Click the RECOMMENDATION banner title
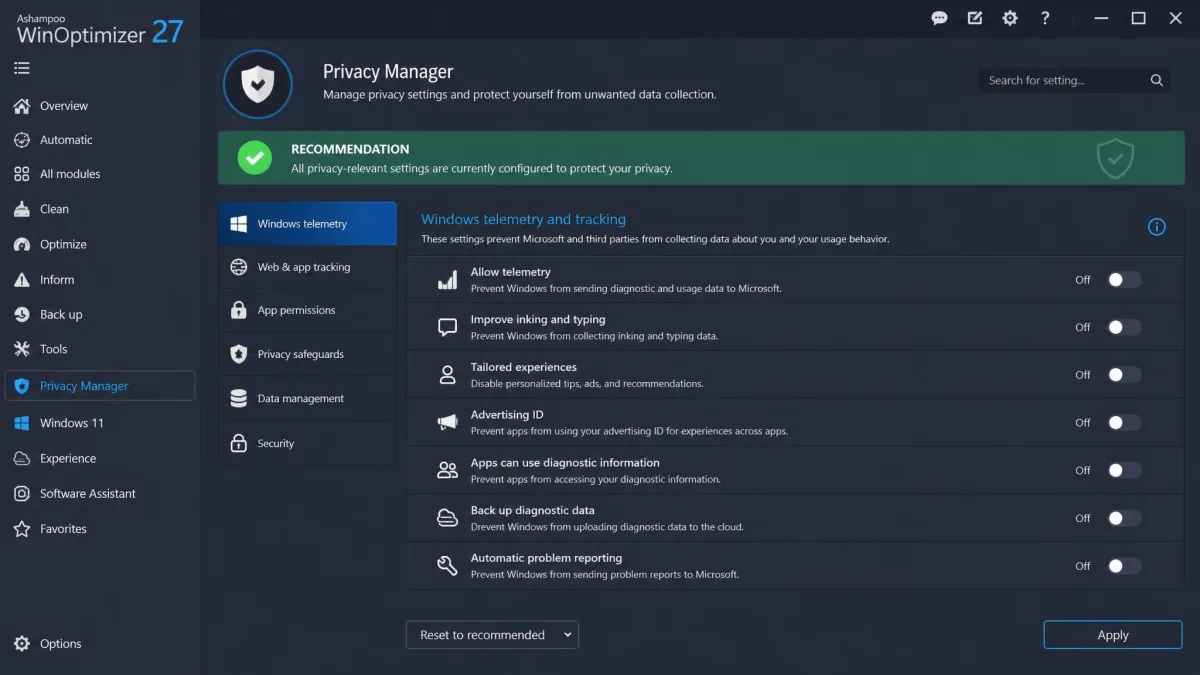 pyautogui.click(x=350, y=149)
